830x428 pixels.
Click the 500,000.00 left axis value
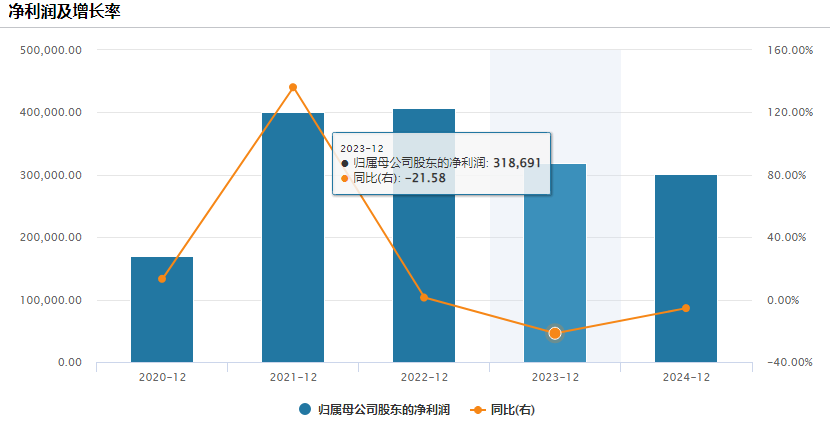[50, 50]
